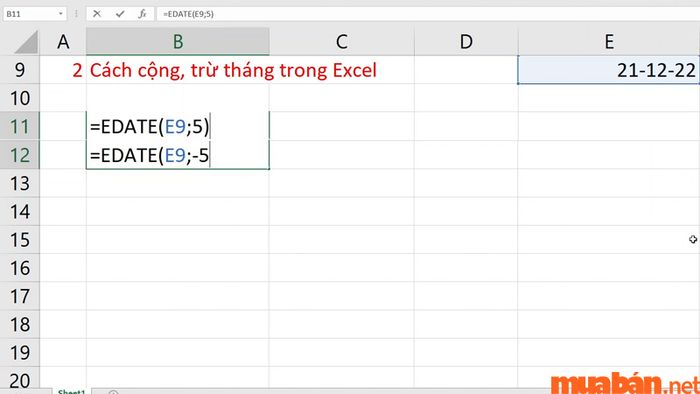Select column D header
700x394 pixels.
(x=466, y=41)
